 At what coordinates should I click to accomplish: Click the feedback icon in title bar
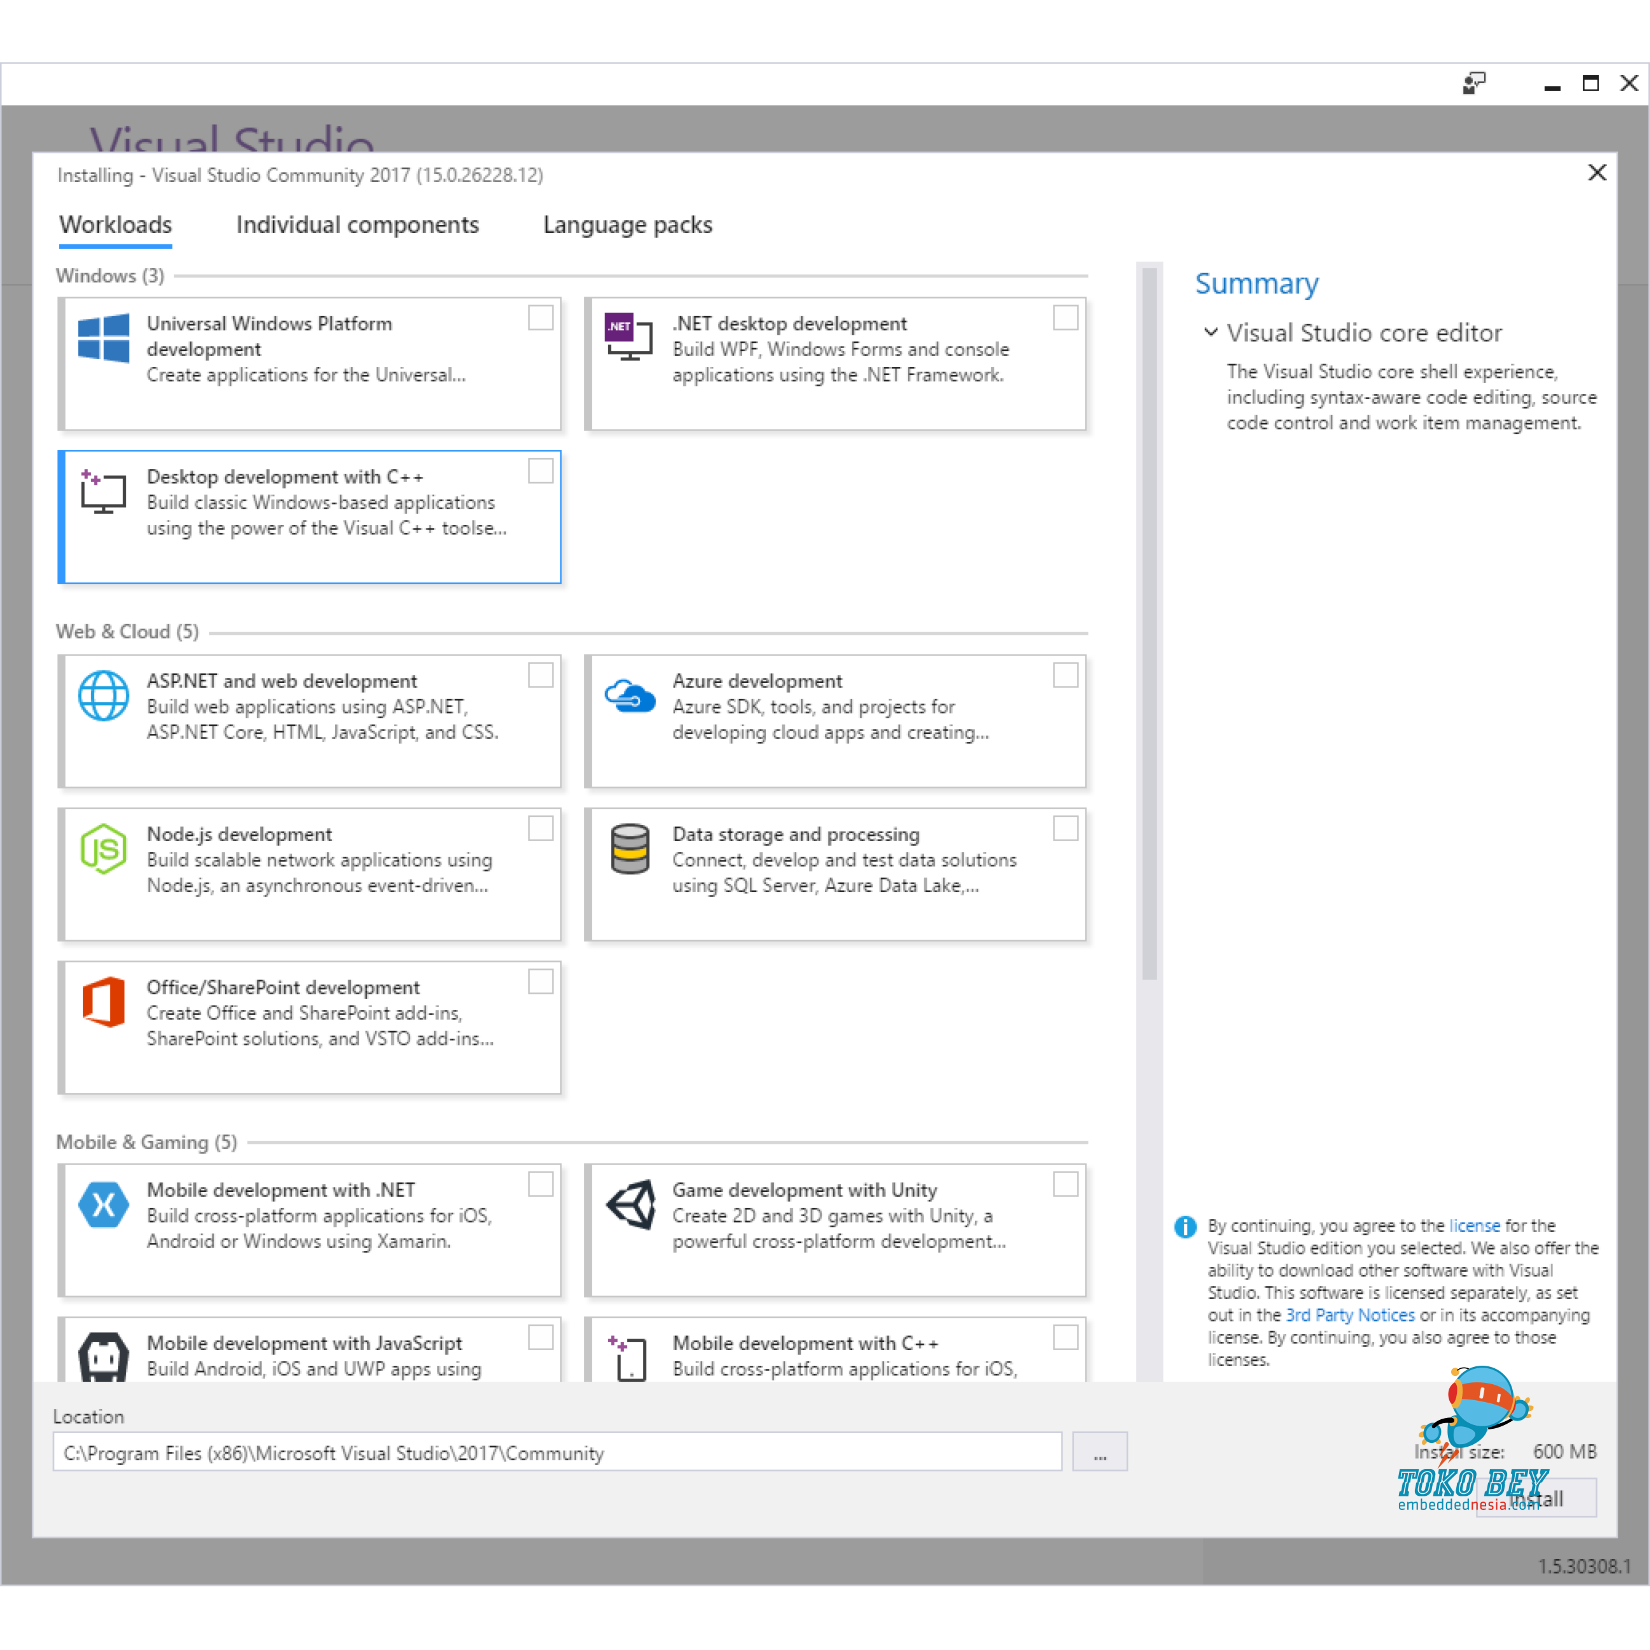click(x=1474, y=83)
